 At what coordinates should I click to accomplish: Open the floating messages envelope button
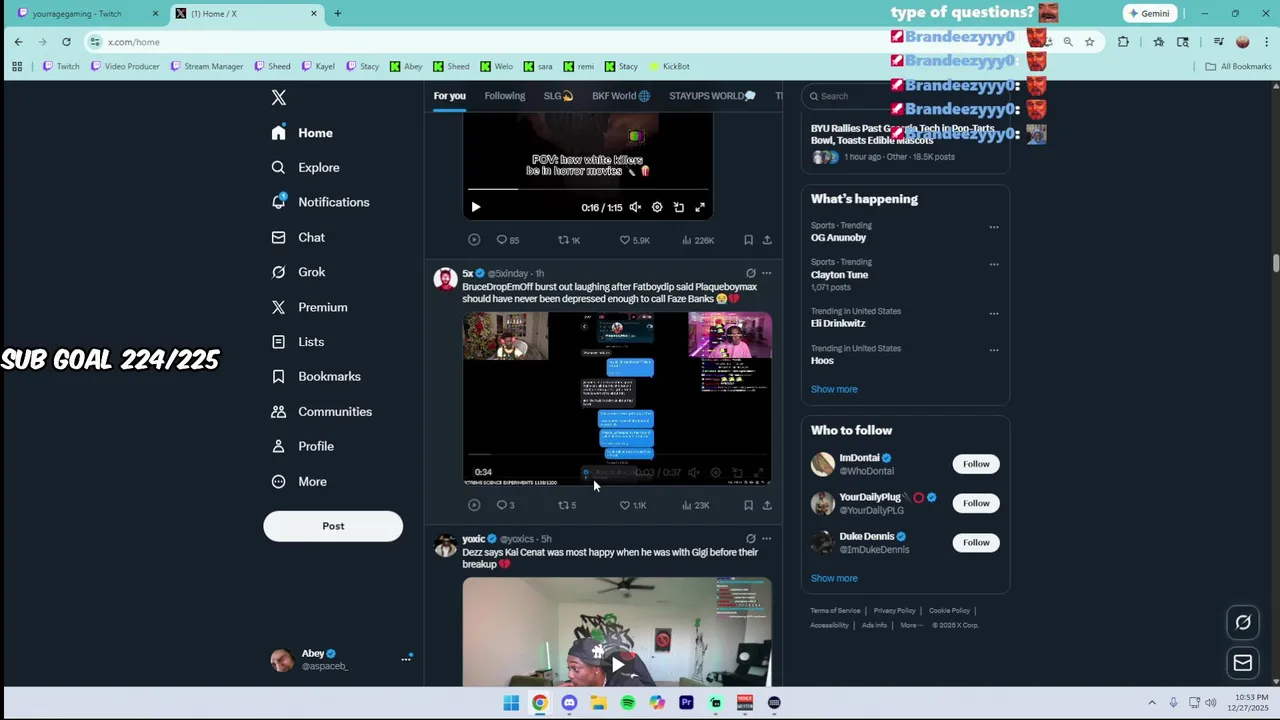click(x=1243, y=663)
